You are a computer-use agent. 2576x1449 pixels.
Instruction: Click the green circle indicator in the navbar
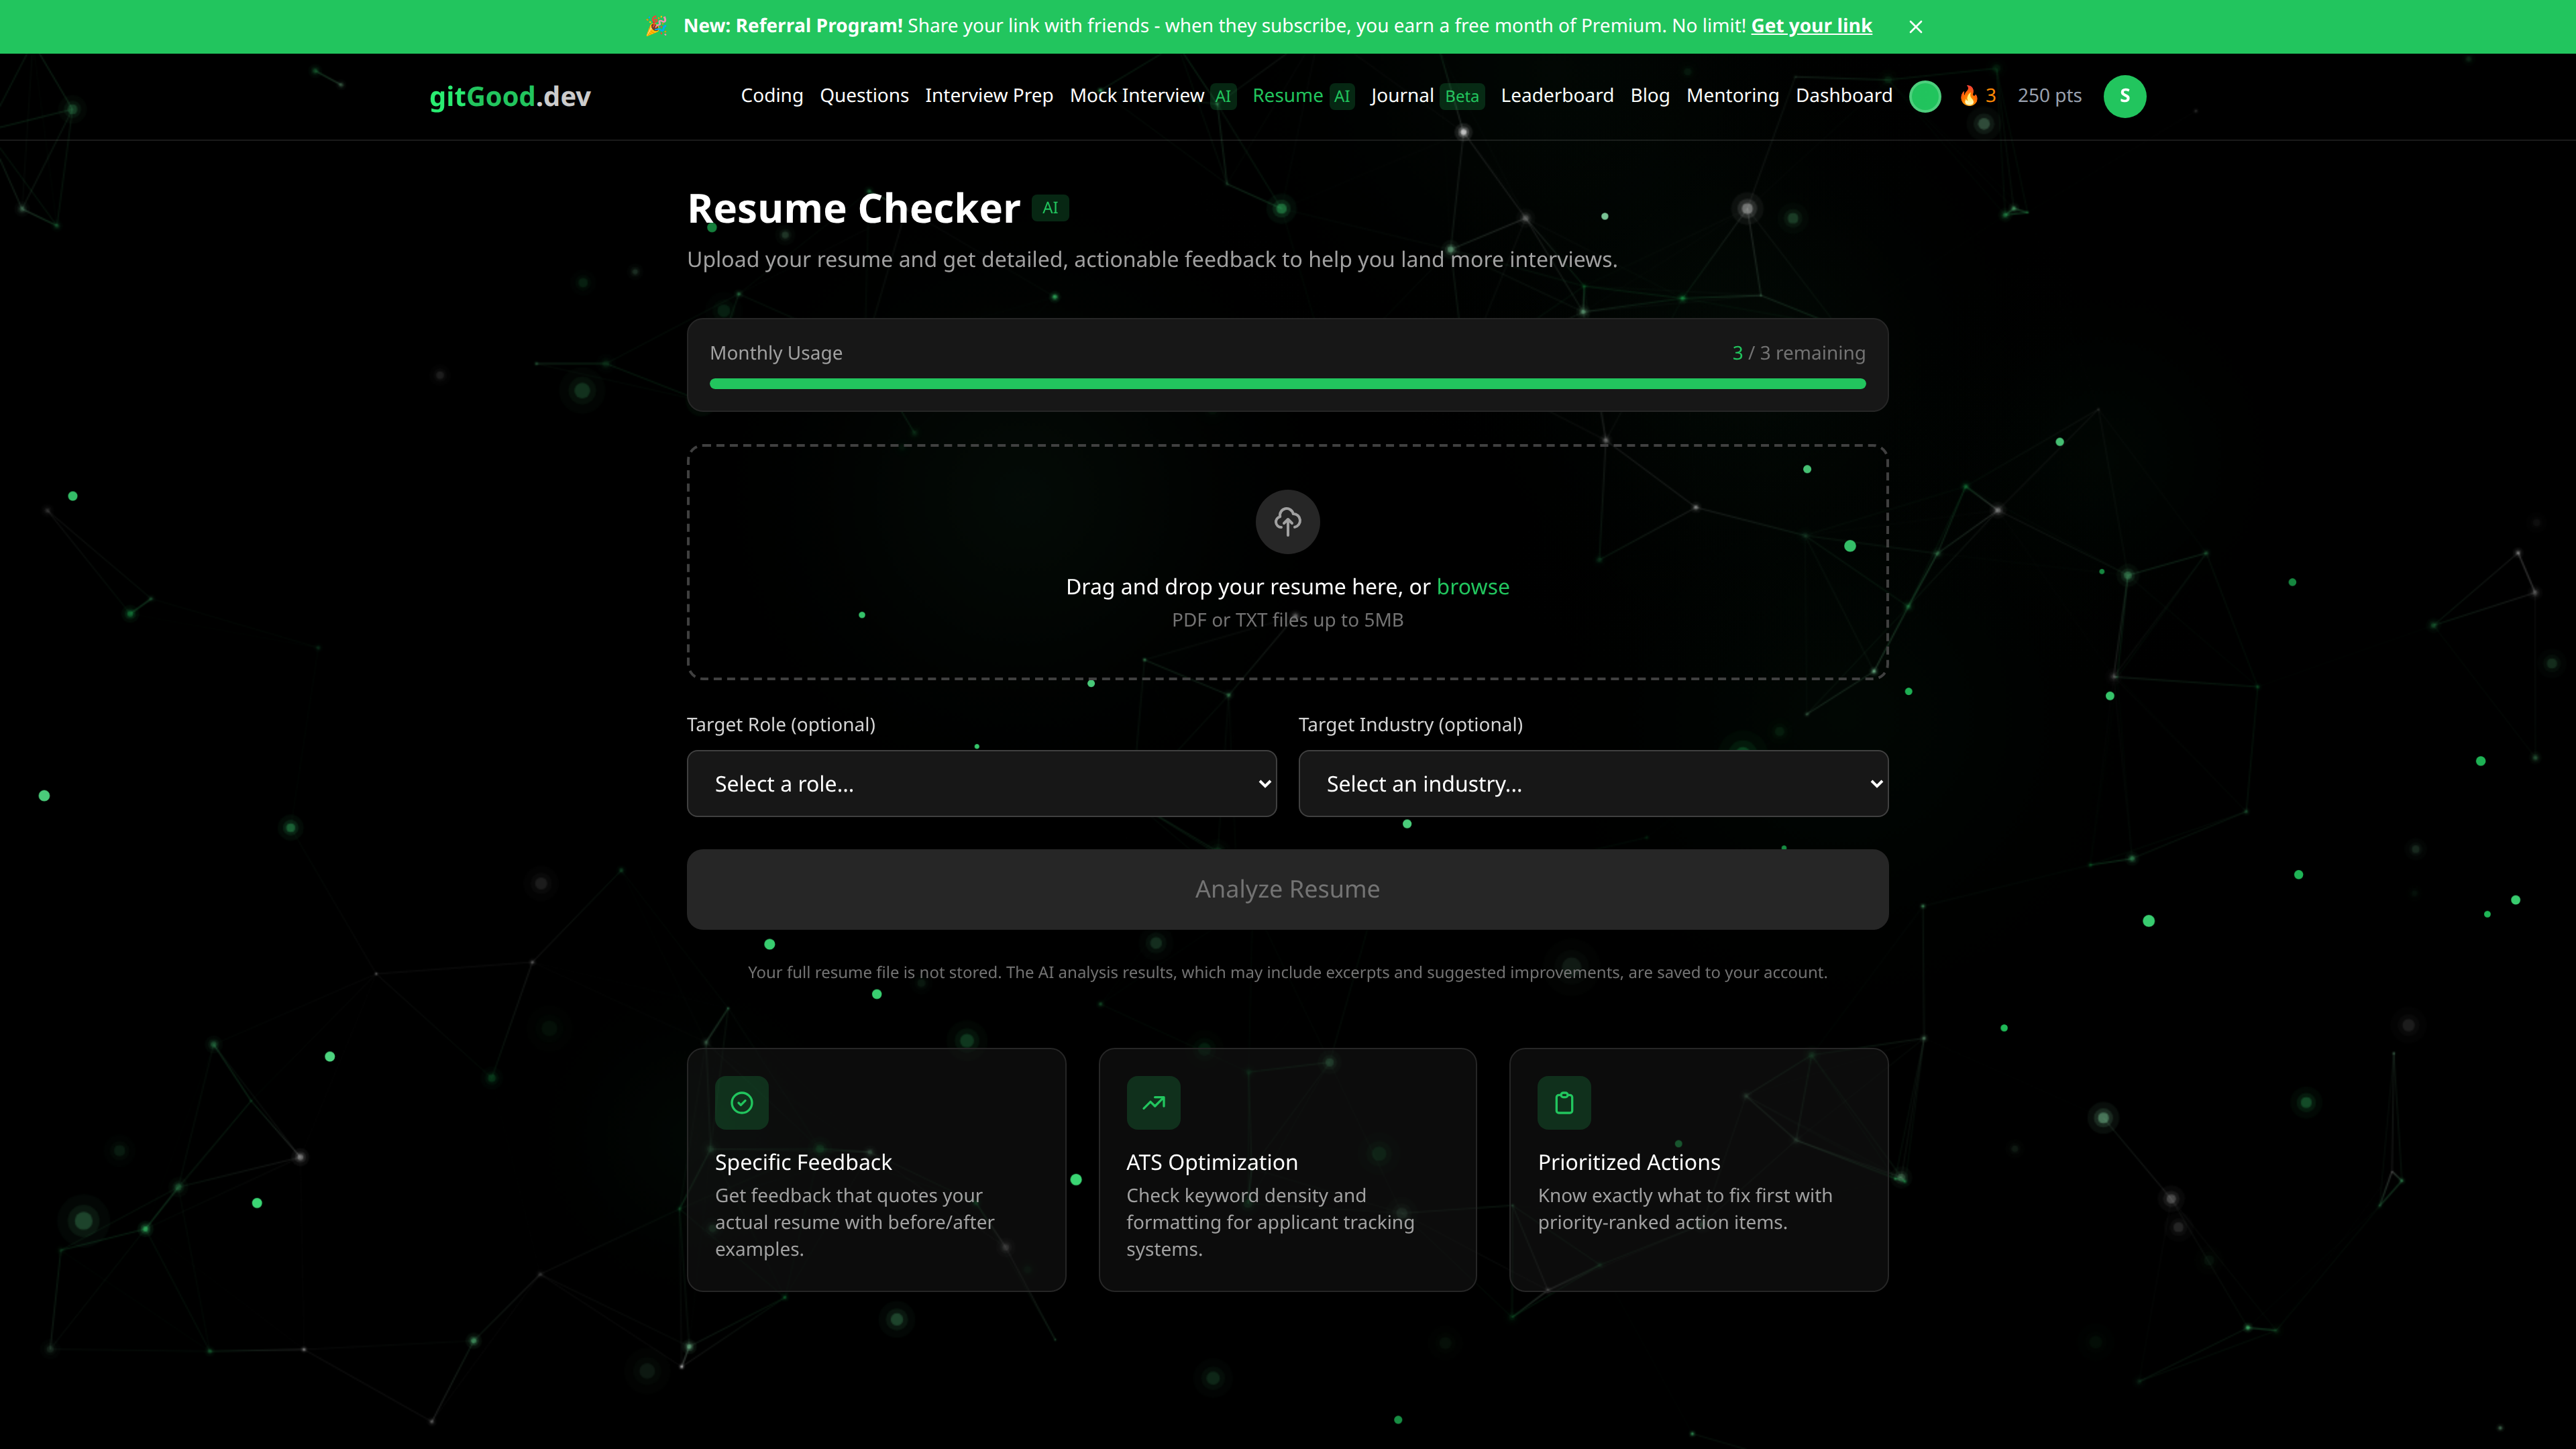point(1925,96)
